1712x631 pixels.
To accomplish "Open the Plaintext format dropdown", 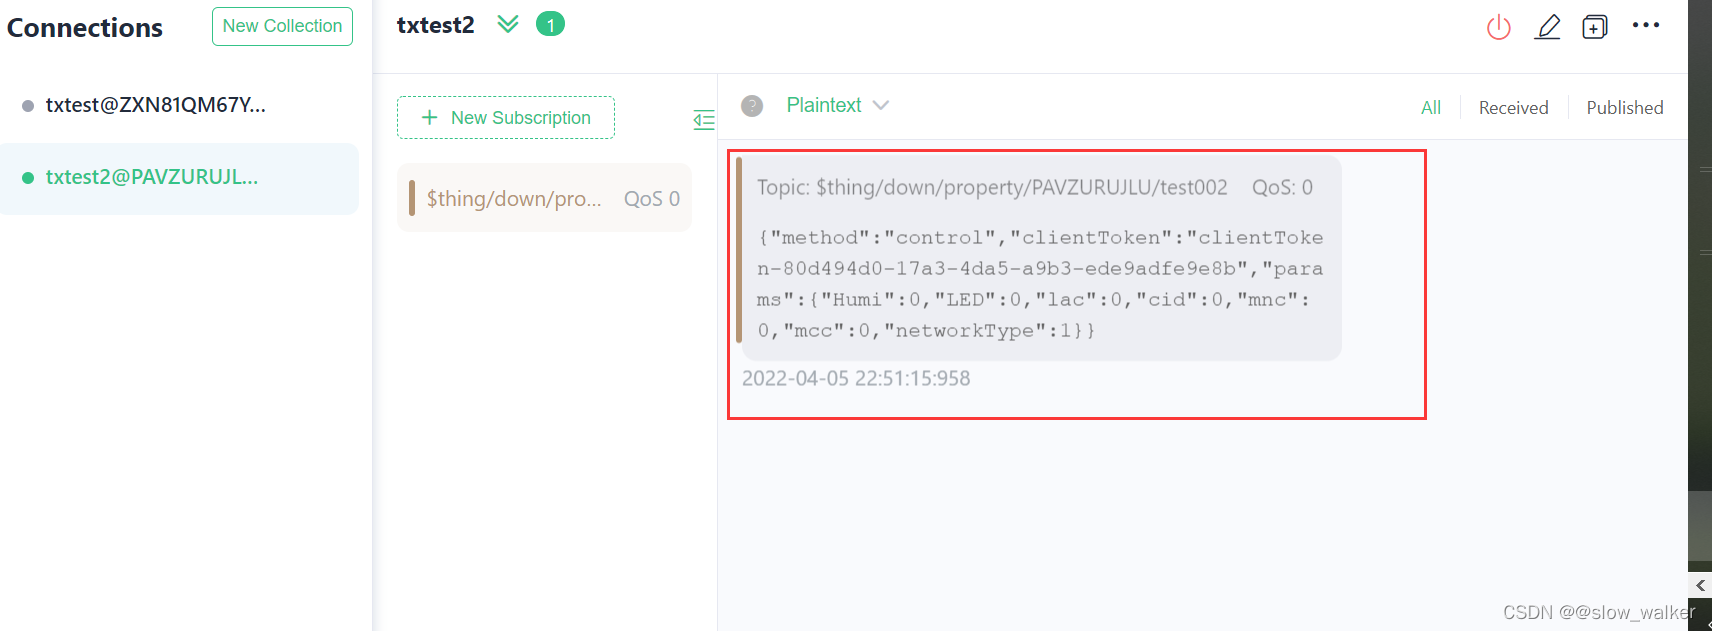I will click(837, 105).
